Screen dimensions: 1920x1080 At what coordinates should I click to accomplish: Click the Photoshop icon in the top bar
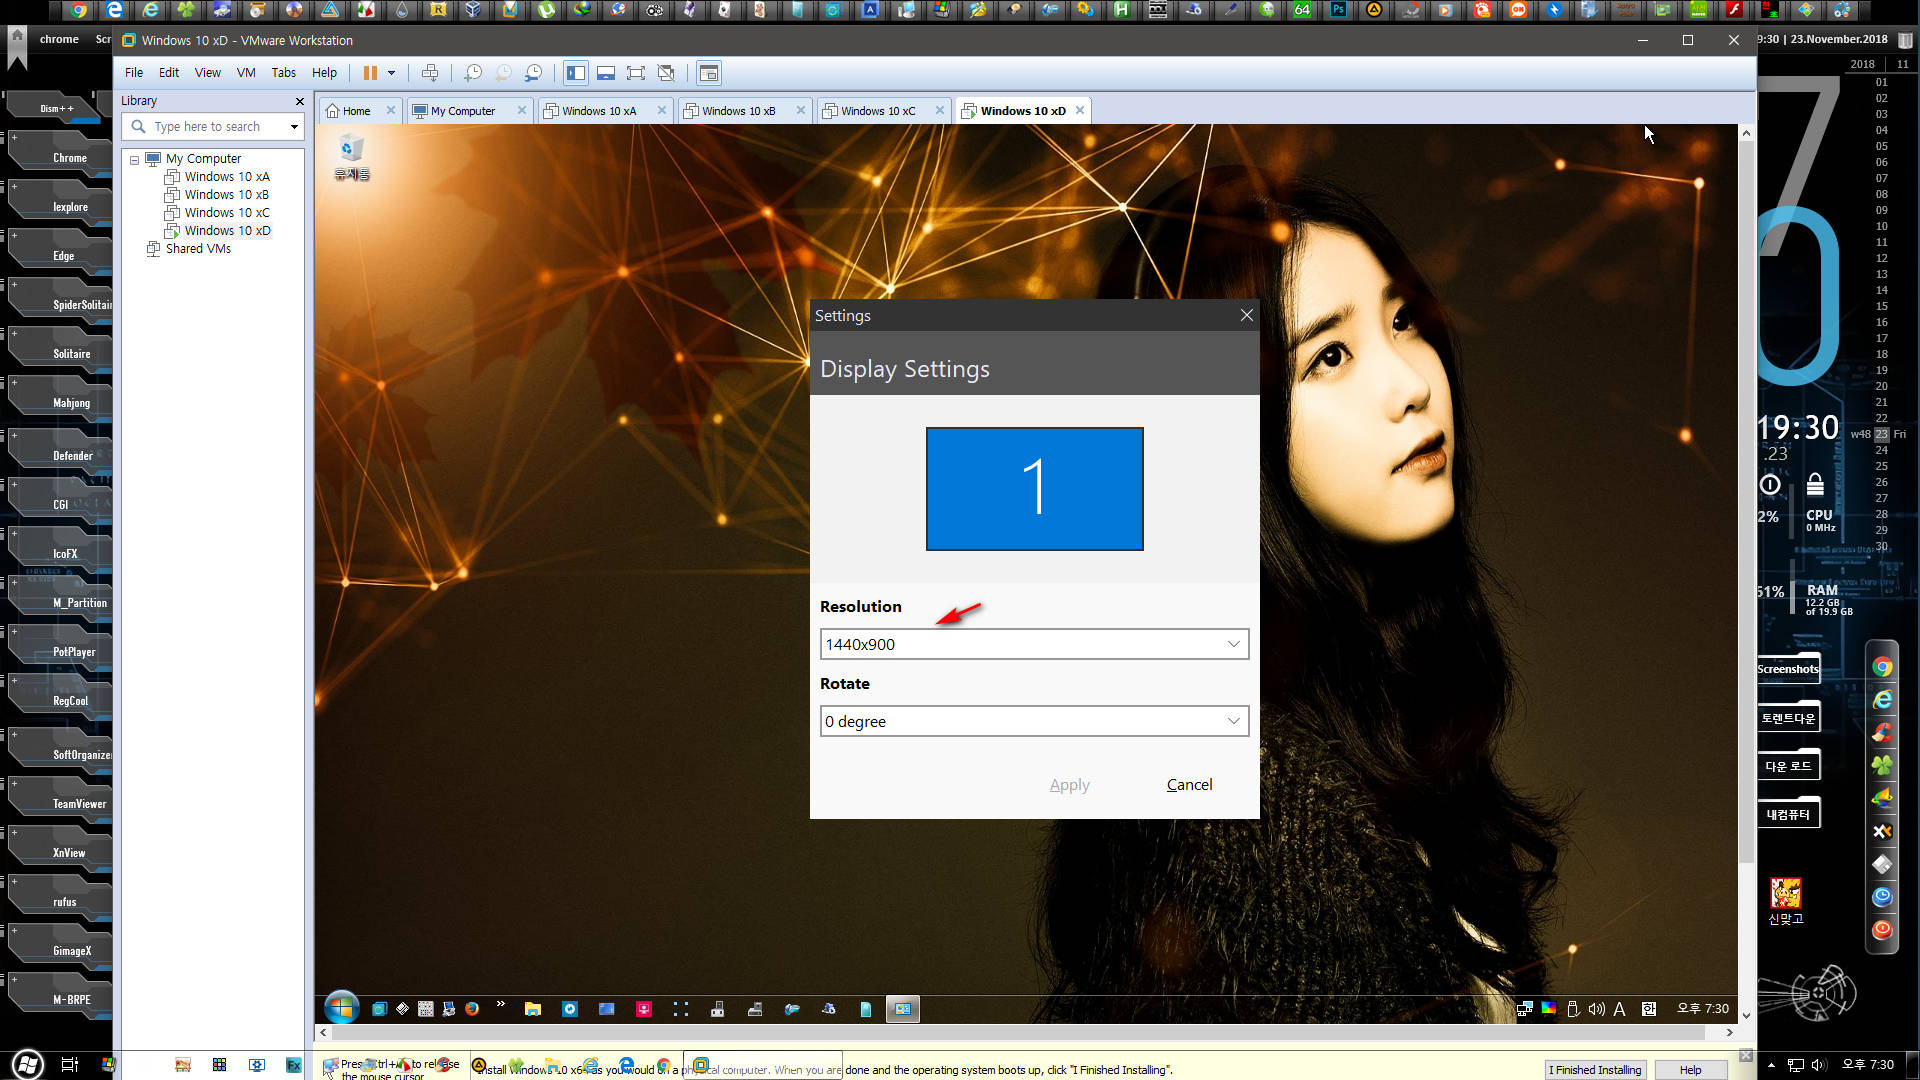(1338, 10)
